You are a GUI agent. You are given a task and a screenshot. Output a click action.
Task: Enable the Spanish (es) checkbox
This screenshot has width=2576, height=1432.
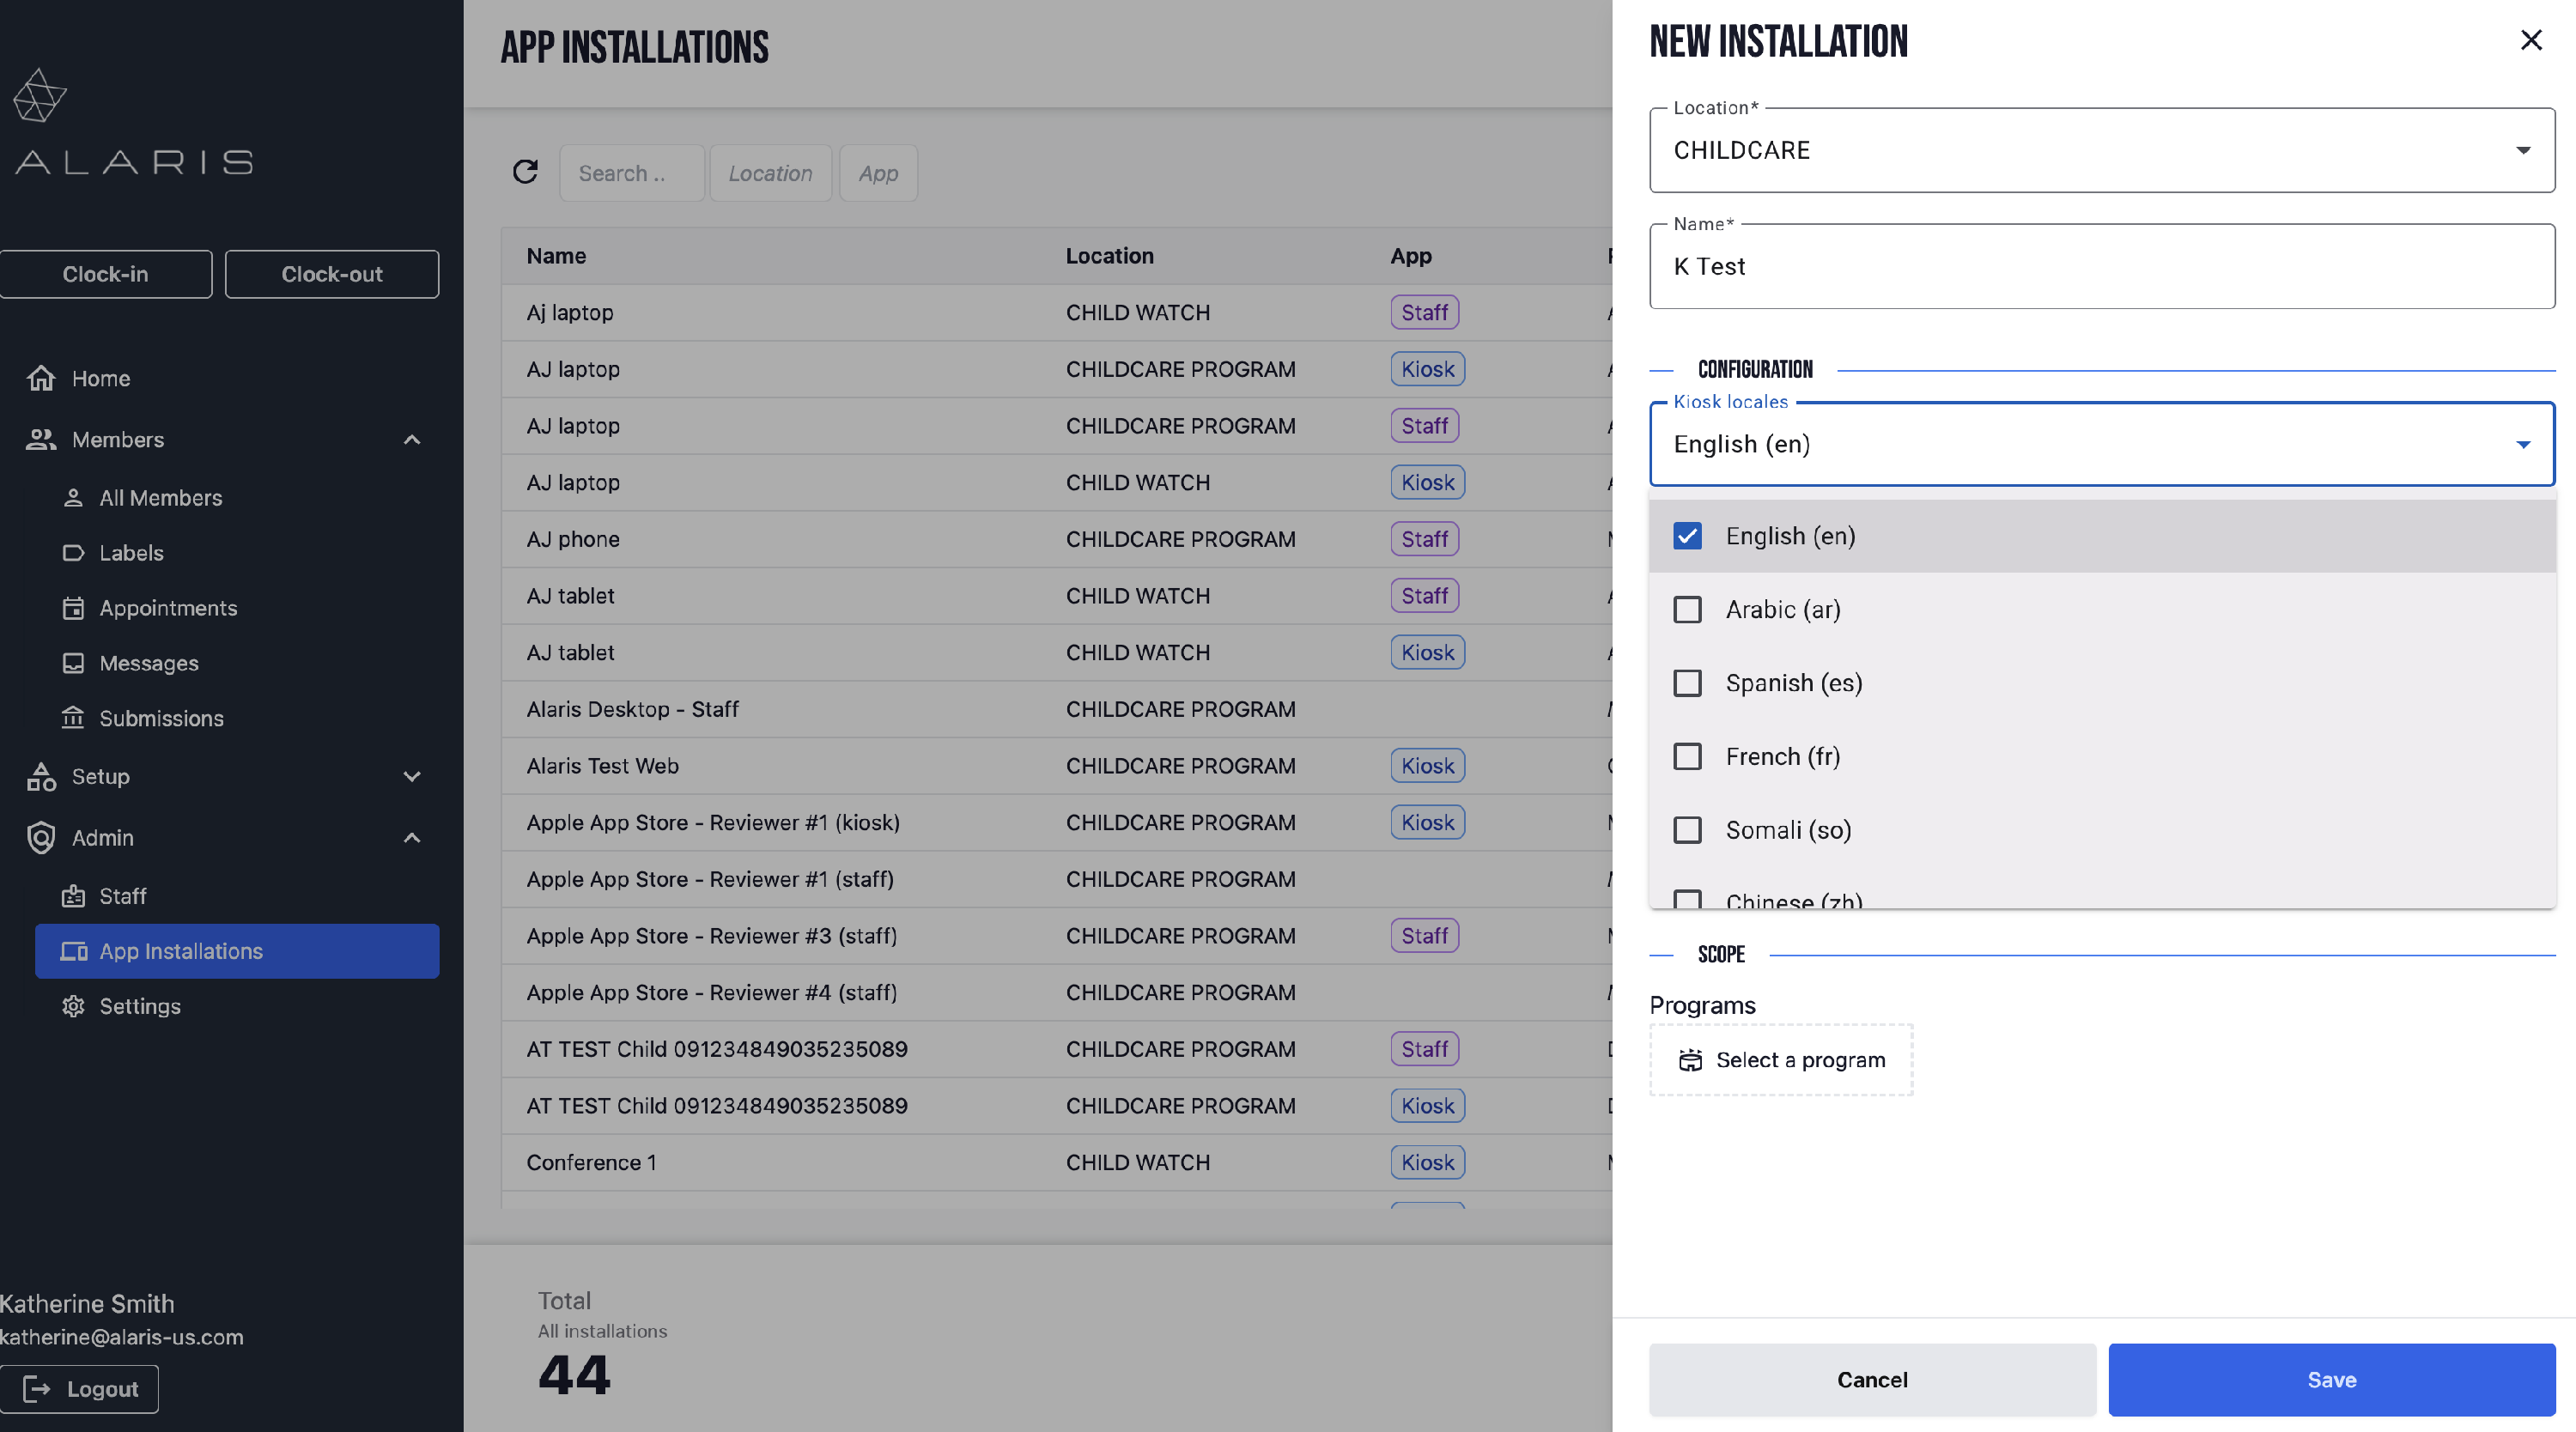click(x=1687, y=683)
